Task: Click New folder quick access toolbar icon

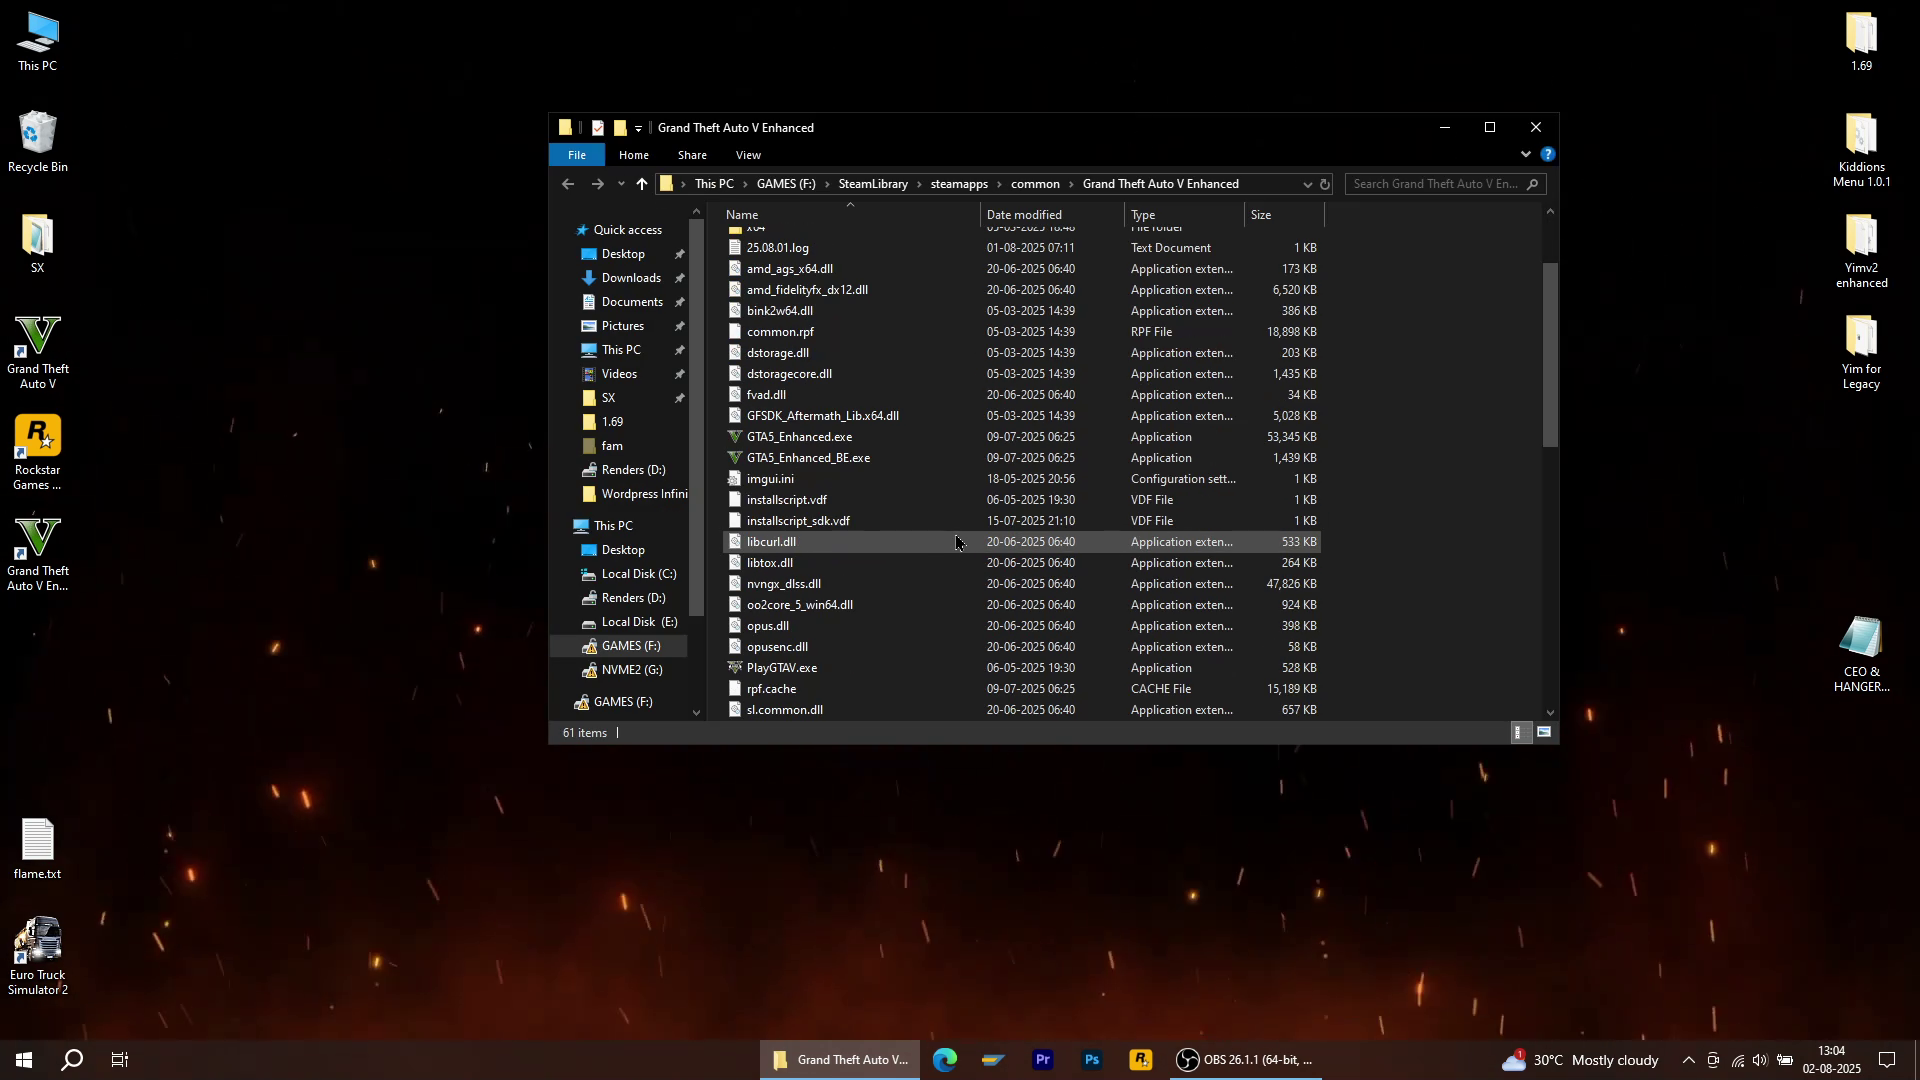Action: (620, 128)
